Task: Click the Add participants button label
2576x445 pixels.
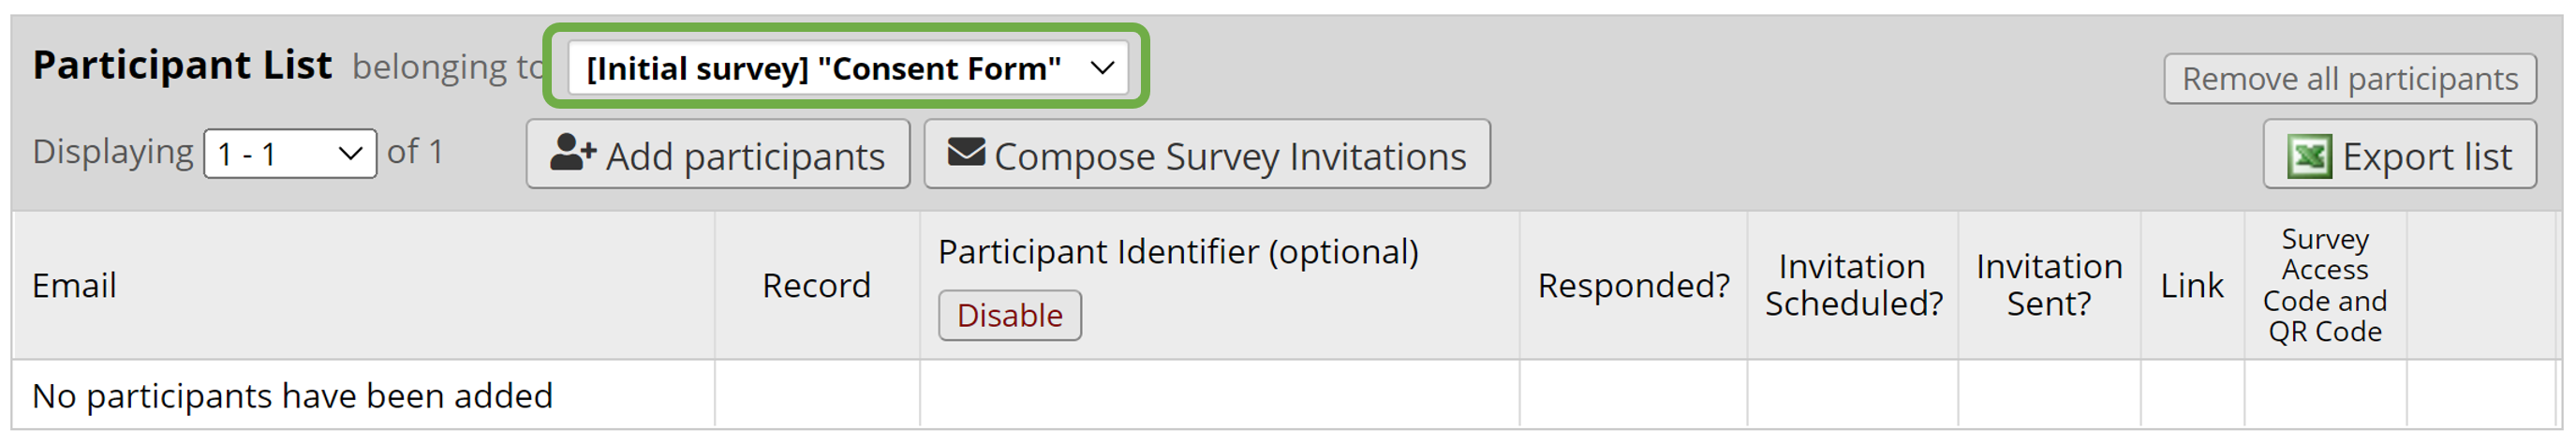Action: click(x=745, y=156)
